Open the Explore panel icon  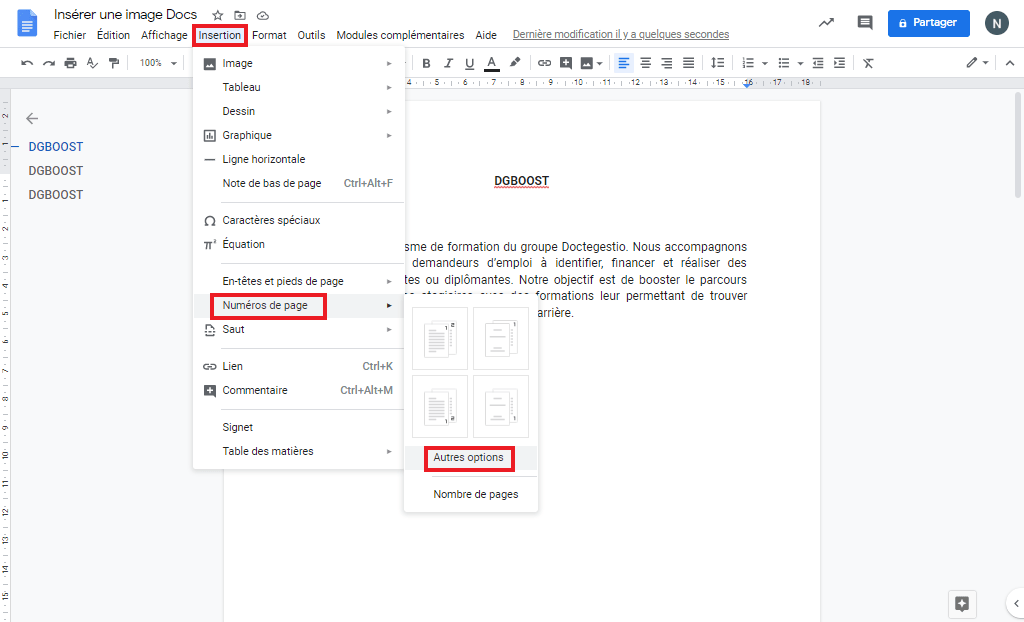pyautogui.click(x=962, y=604)
